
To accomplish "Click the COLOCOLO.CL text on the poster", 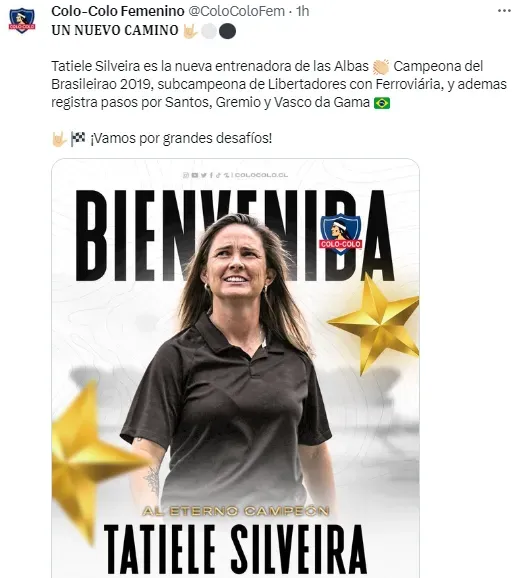I will click(261, 175).
